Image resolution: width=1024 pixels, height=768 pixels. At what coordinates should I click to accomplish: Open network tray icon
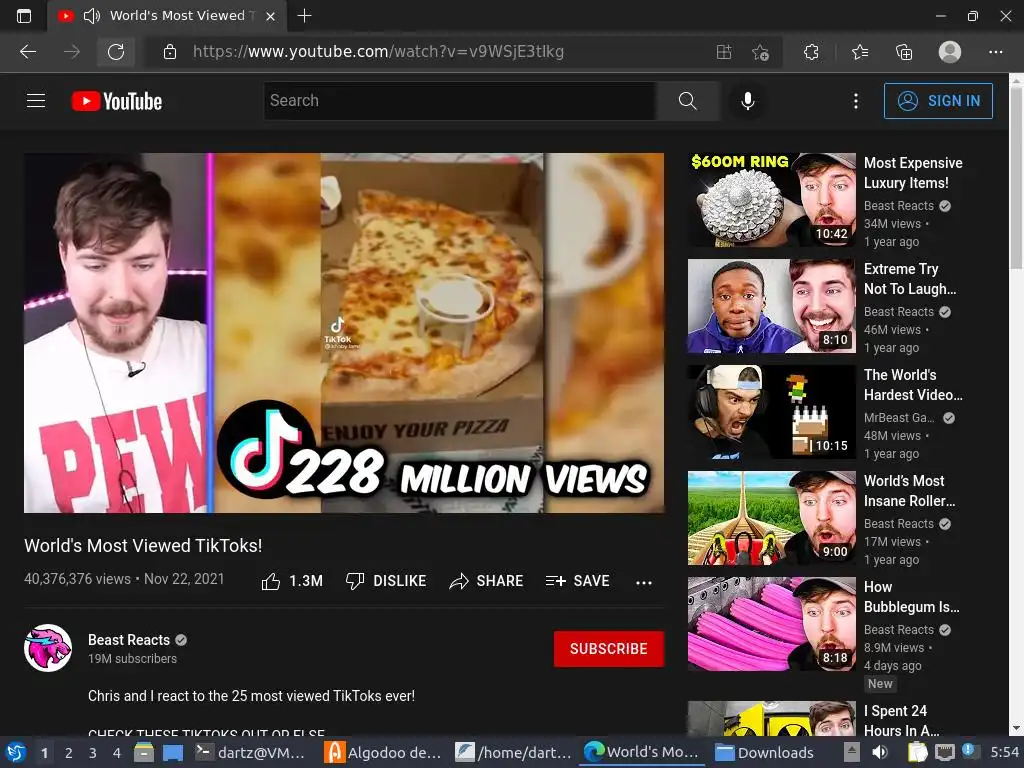tap(944, 752)
